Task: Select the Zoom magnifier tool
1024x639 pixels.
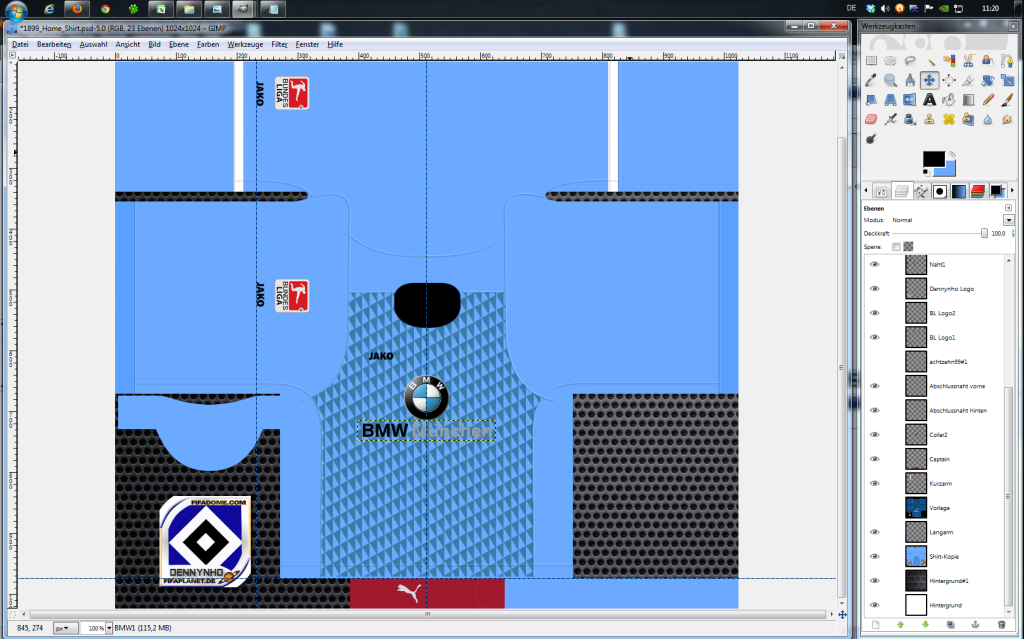Action: click(890, 80)
